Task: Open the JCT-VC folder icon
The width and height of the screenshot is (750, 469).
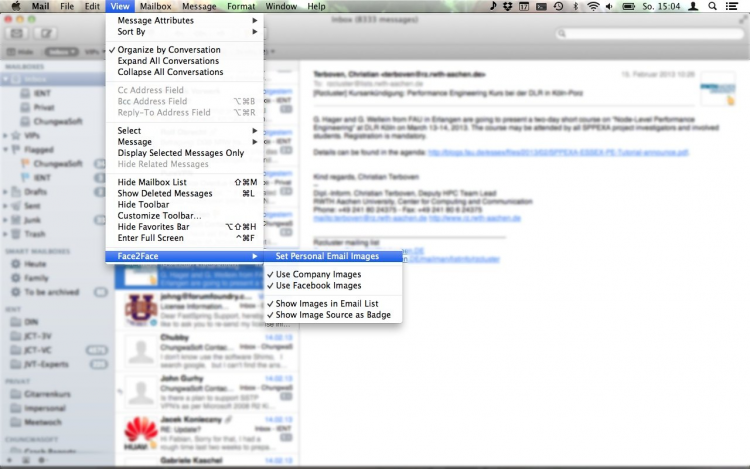Action: [x=16, y=350]
